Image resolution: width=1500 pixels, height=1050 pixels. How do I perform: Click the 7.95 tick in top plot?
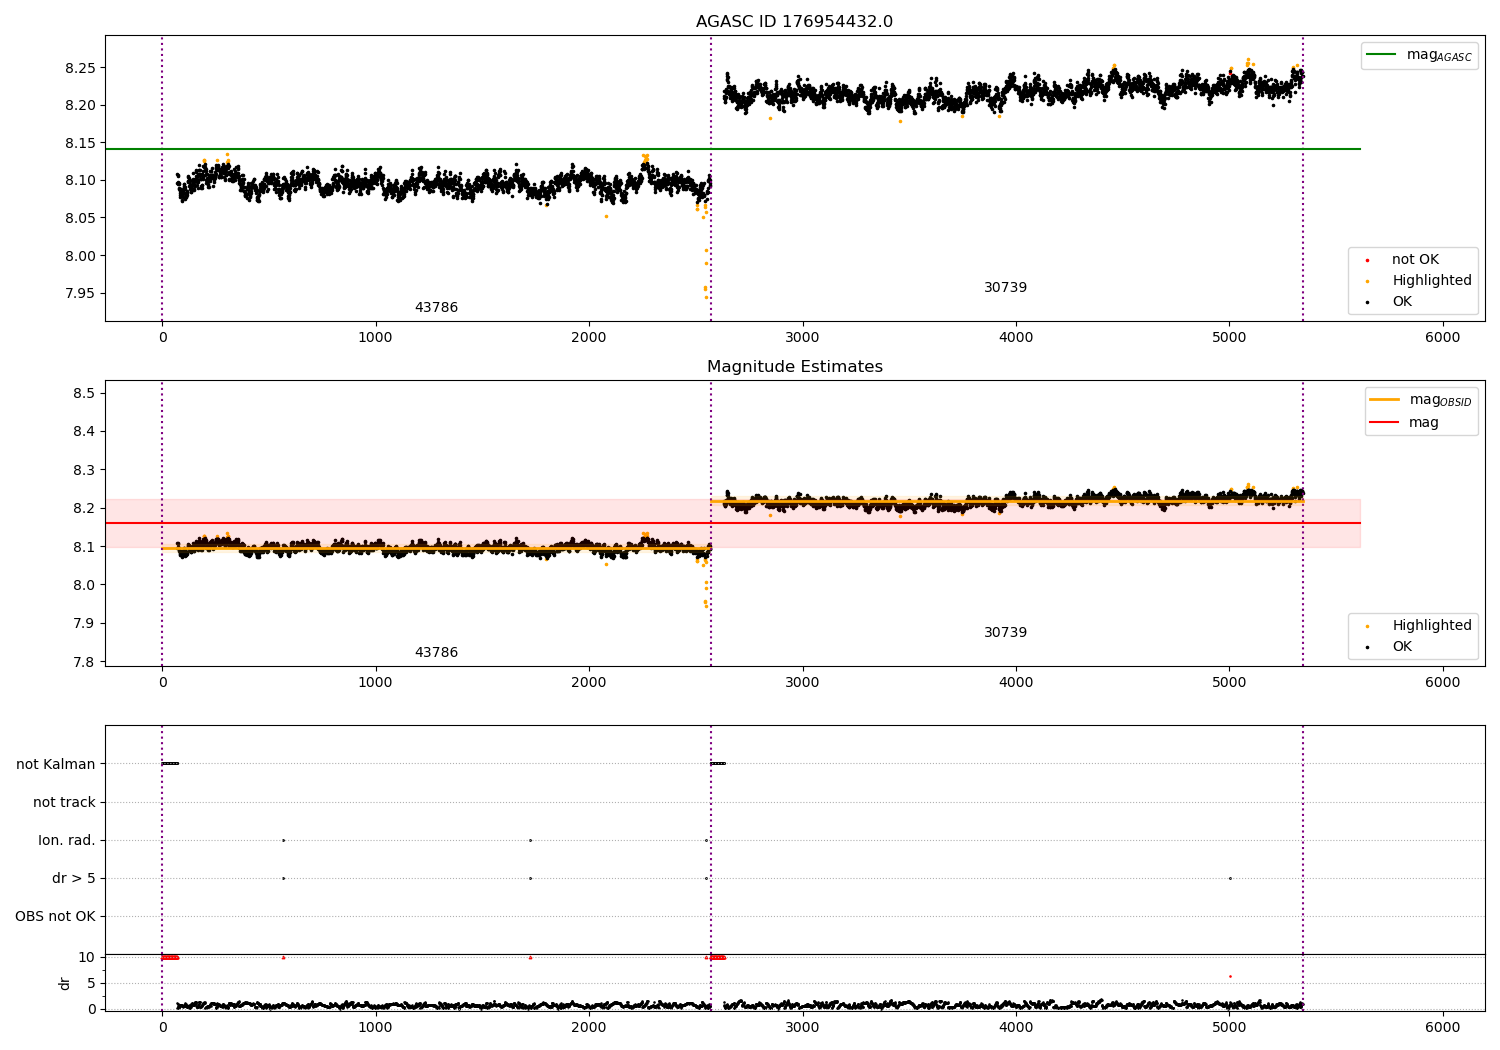[80, 293]
